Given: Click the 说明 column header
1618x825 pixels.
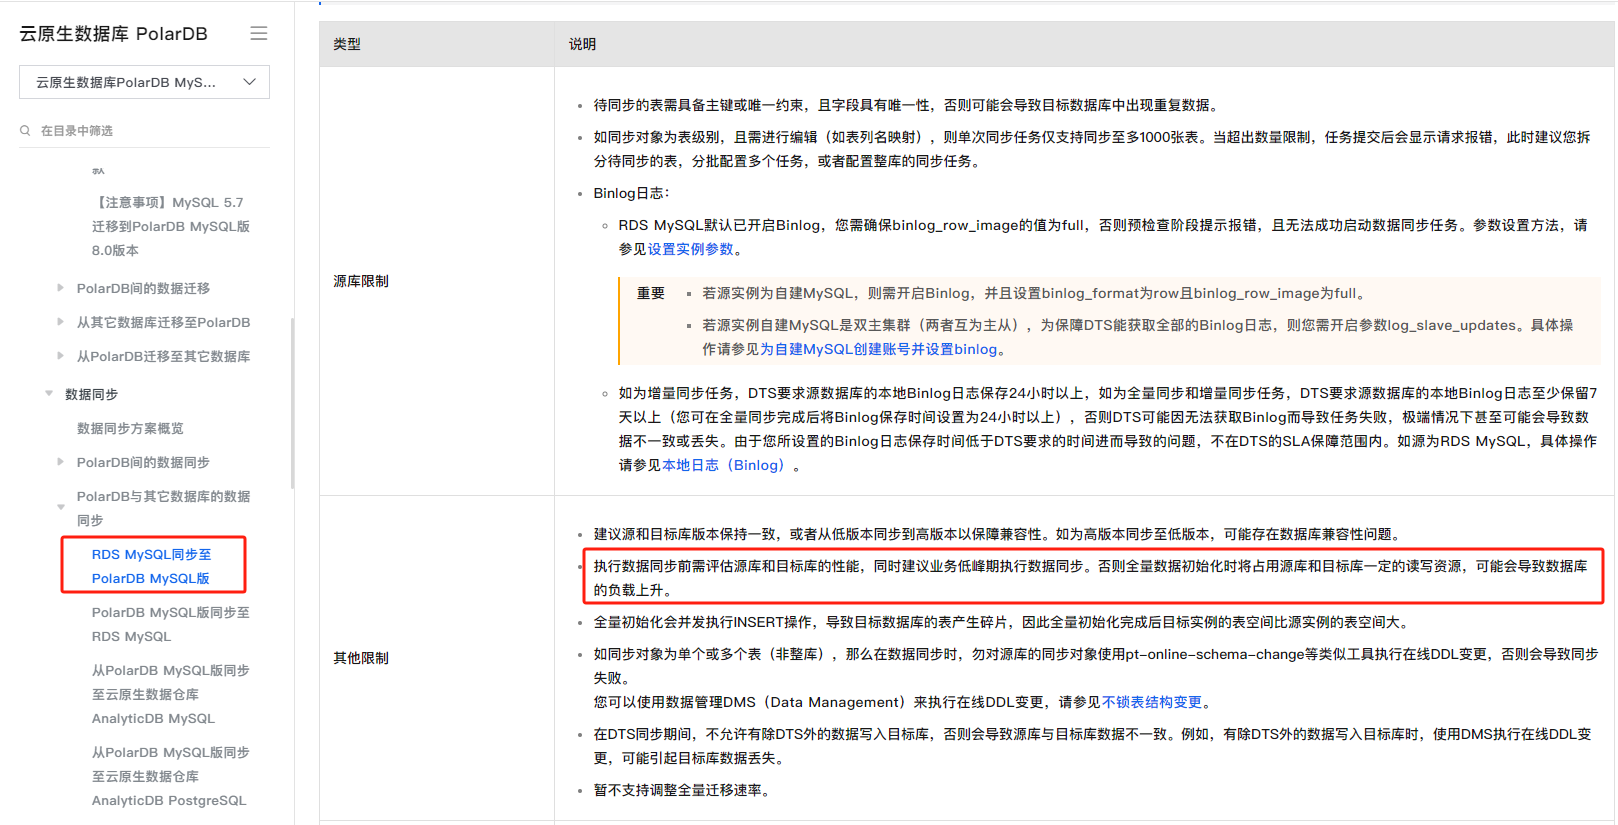Looking at the screenshot, I should 582,44.
